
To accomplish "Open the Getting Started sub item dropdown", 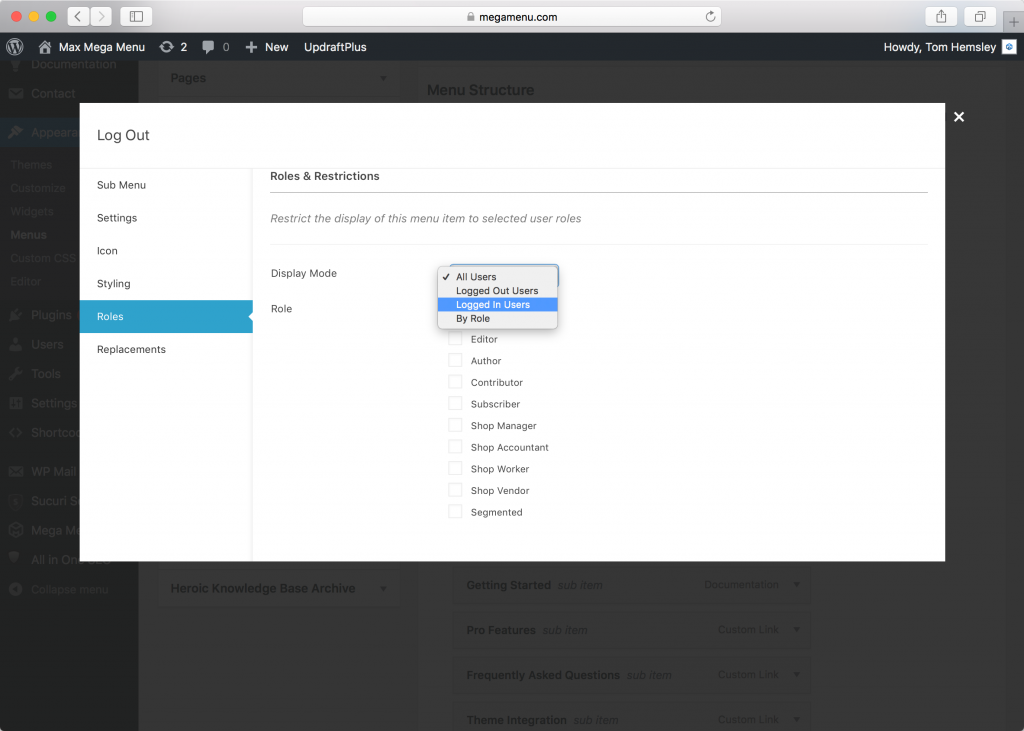I will (x=796, y=584).
